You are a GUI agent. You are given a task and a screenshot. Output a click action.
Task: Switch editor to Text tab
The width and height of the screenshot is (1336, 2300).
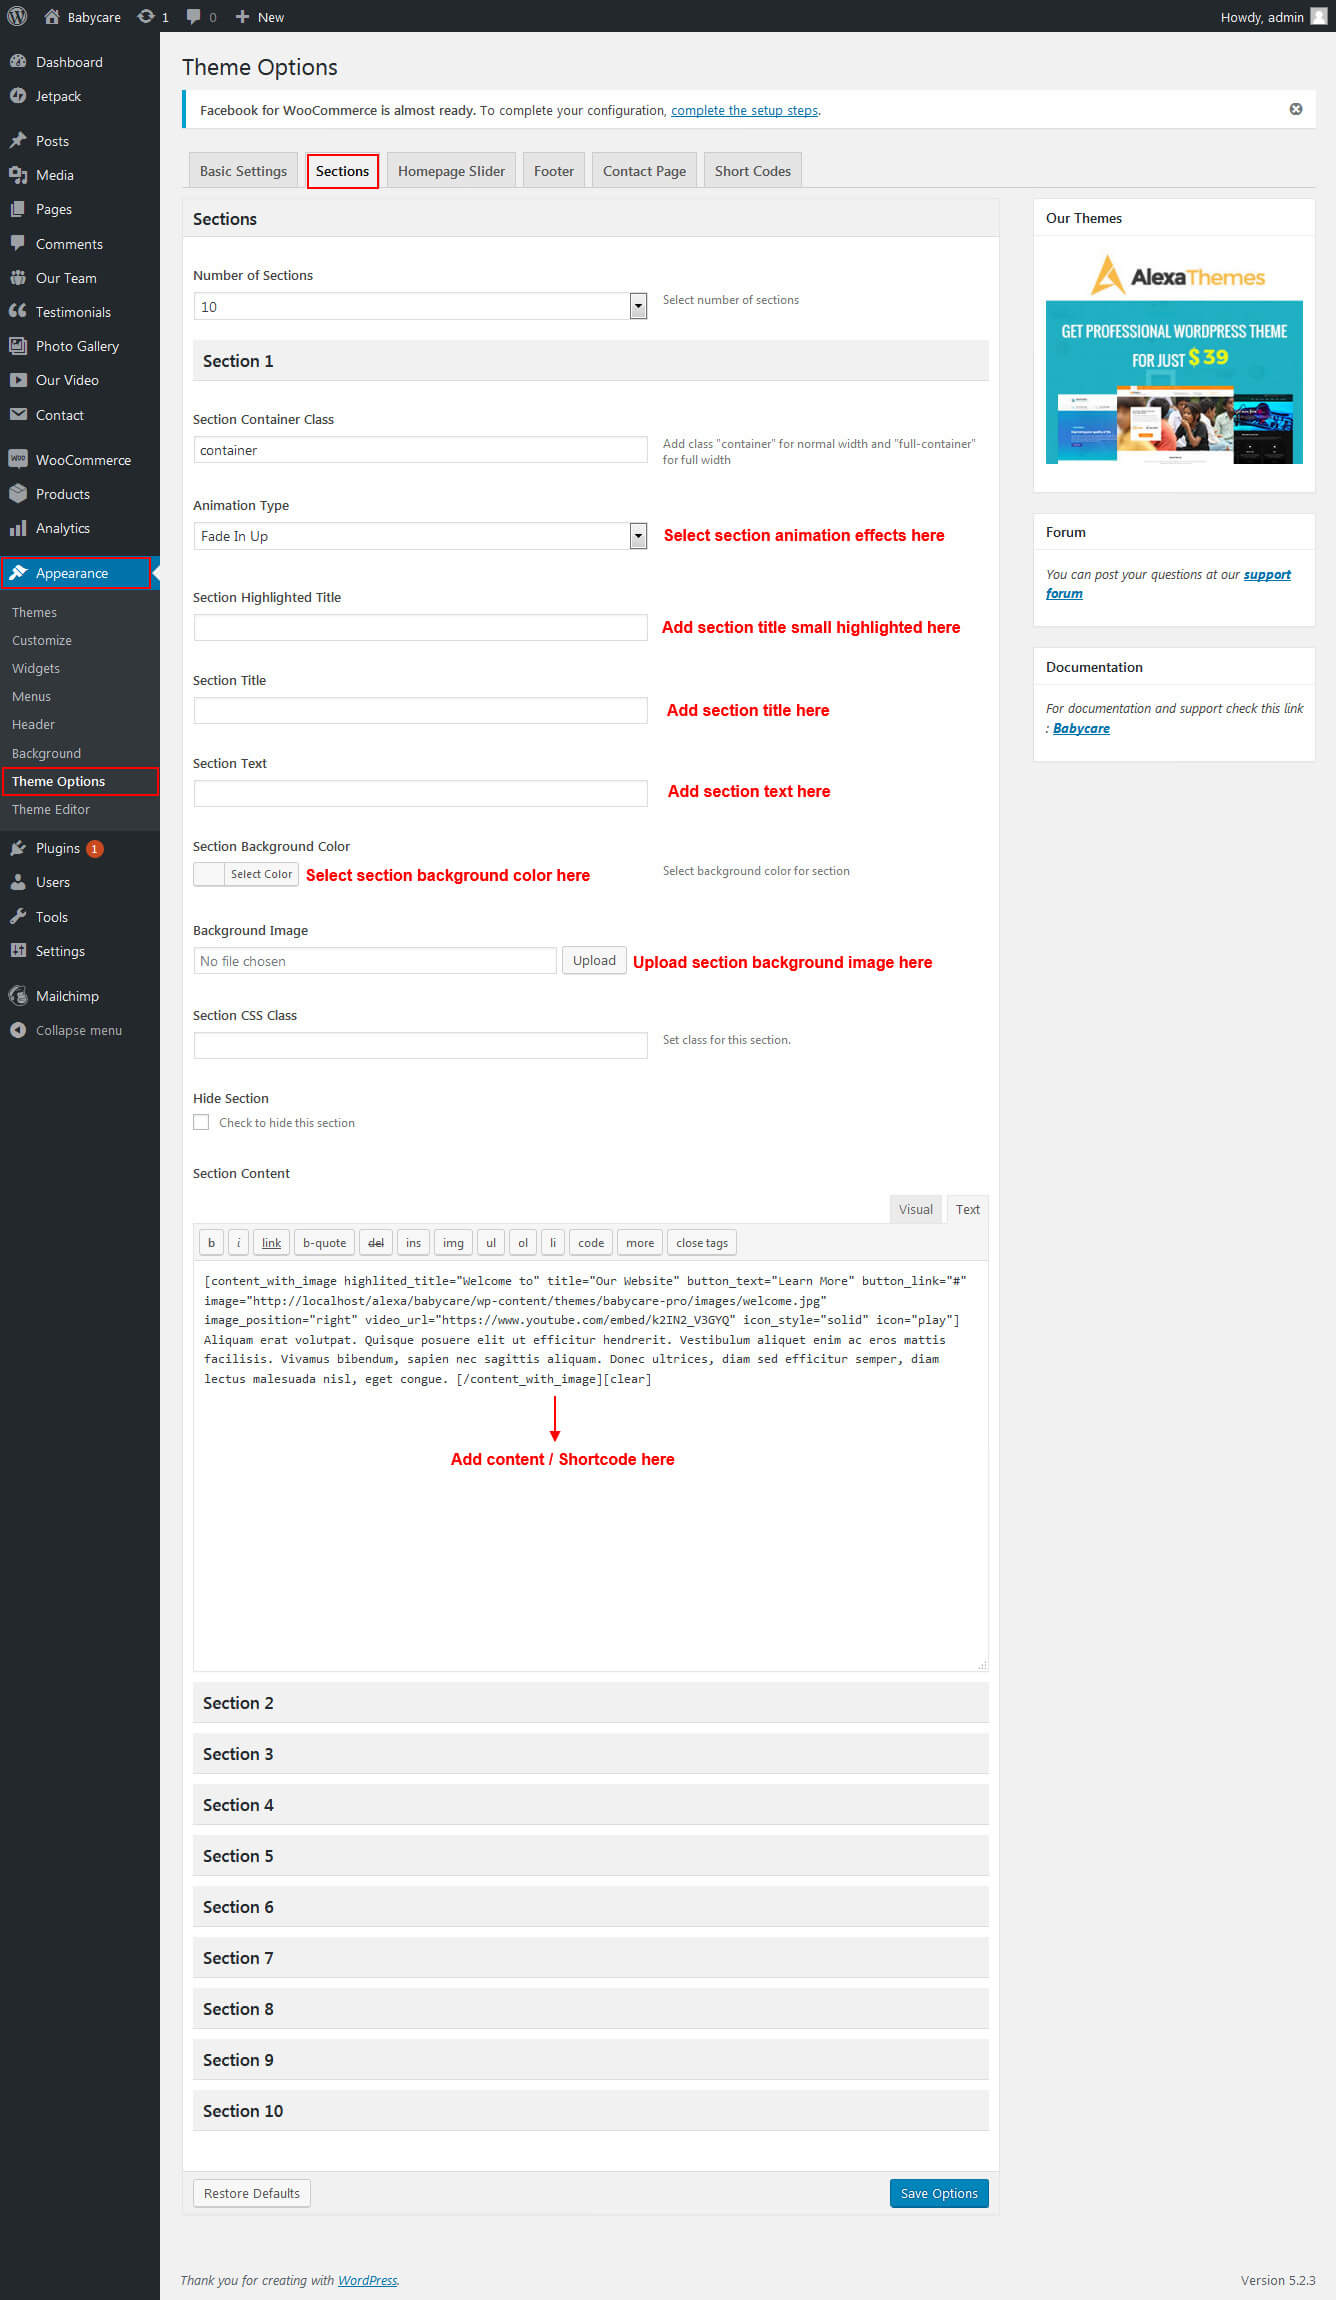967,1209
